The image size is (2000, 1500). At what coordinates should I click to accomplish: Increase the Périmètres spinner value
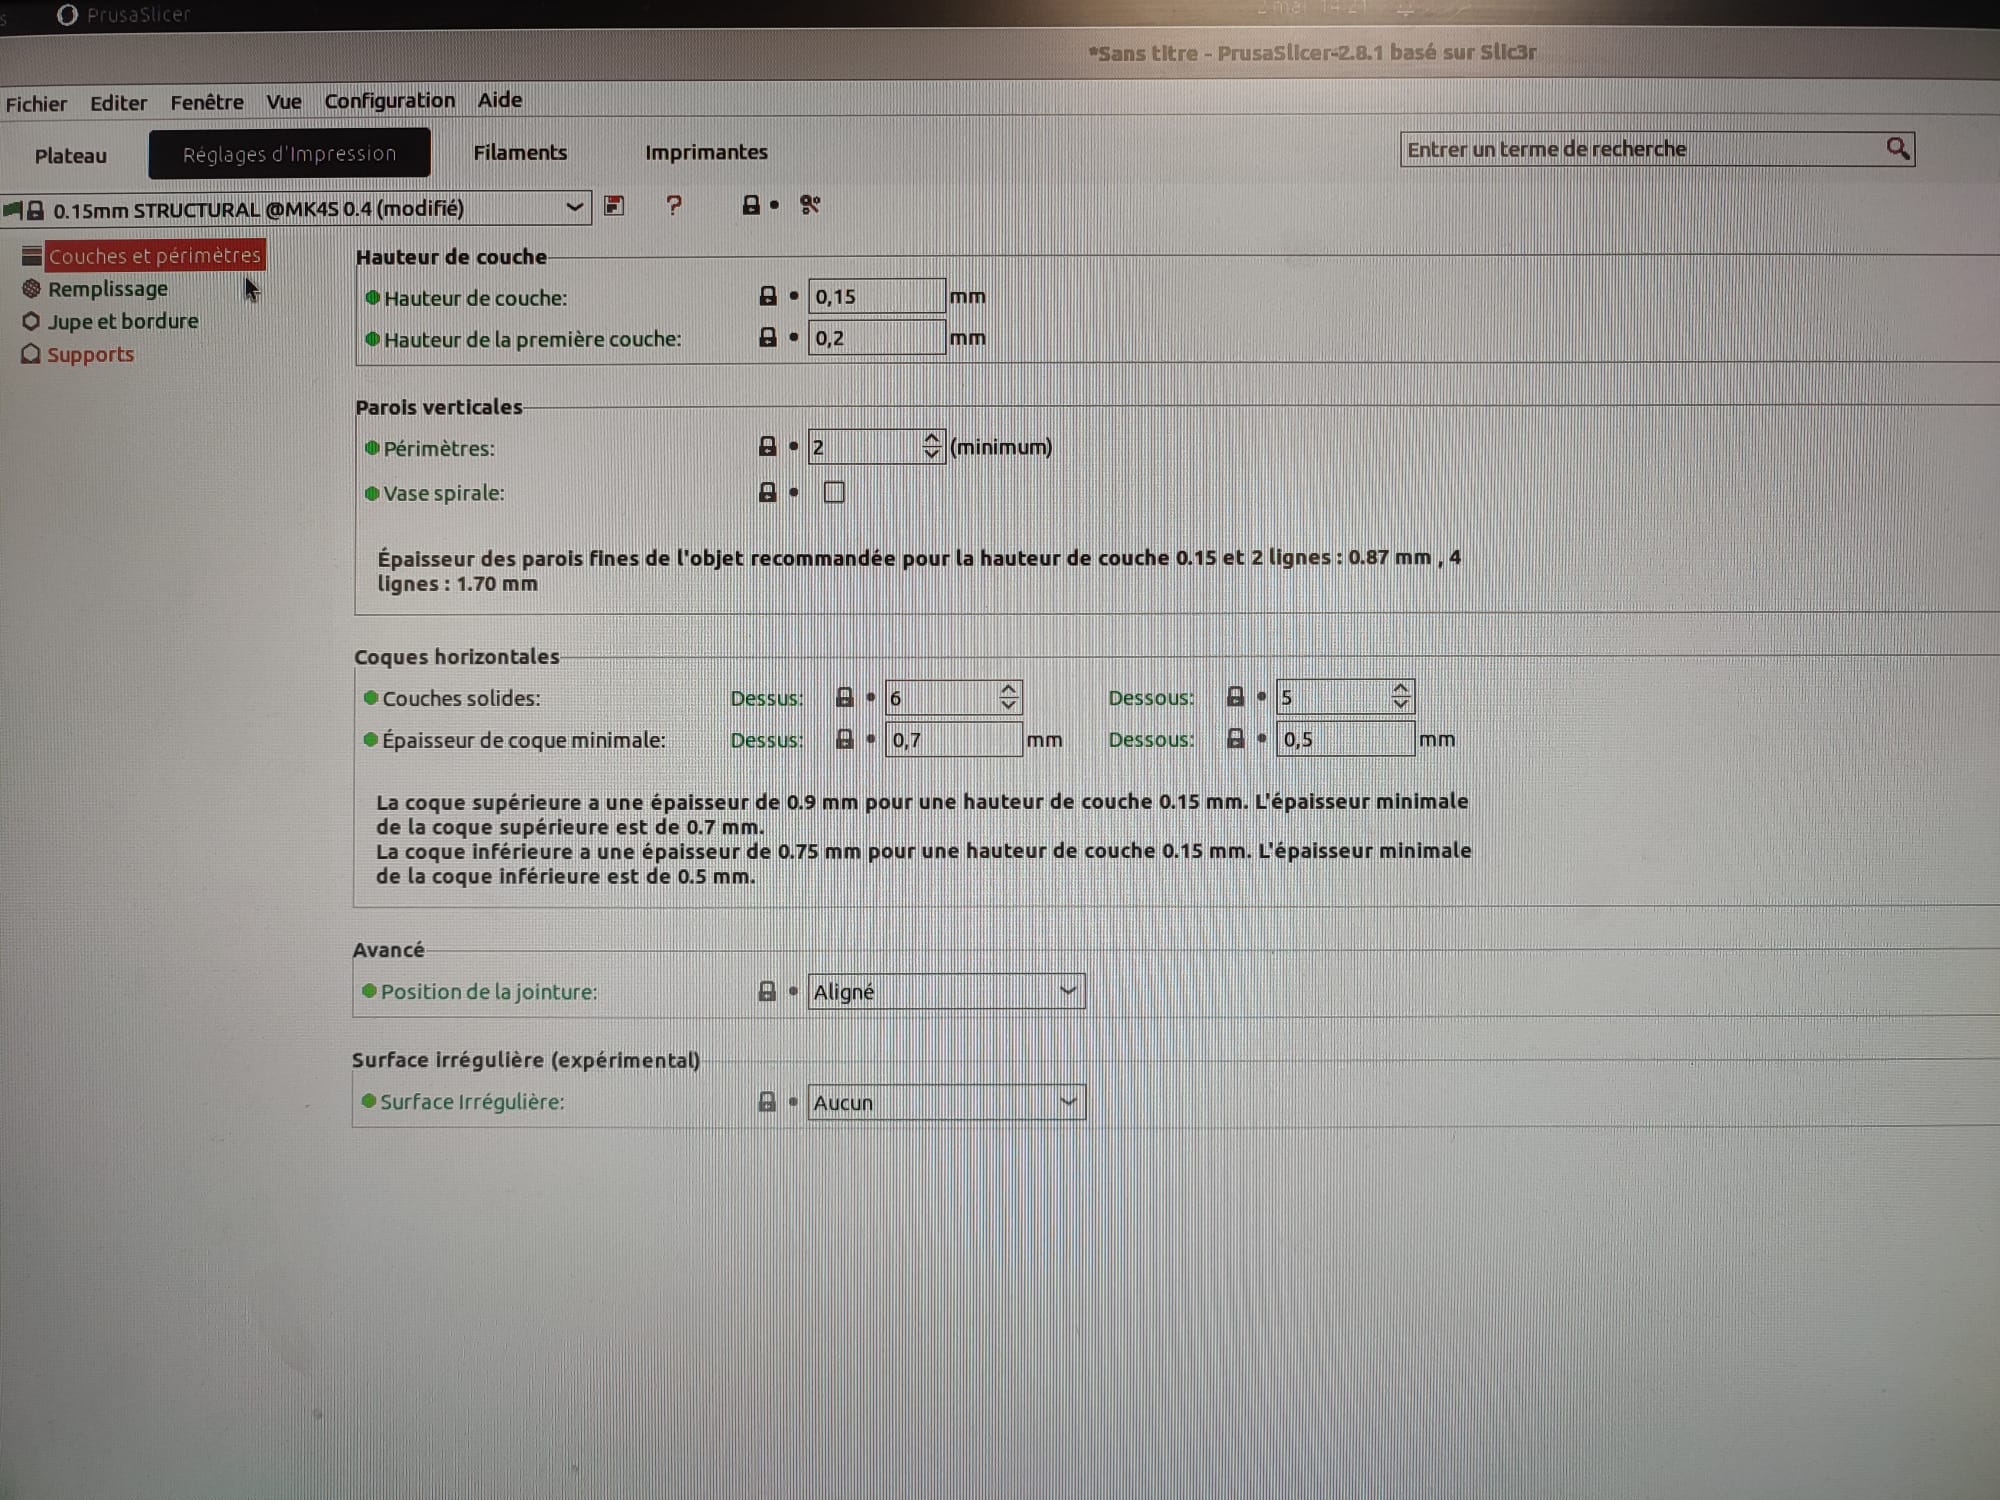pos(932,438)
